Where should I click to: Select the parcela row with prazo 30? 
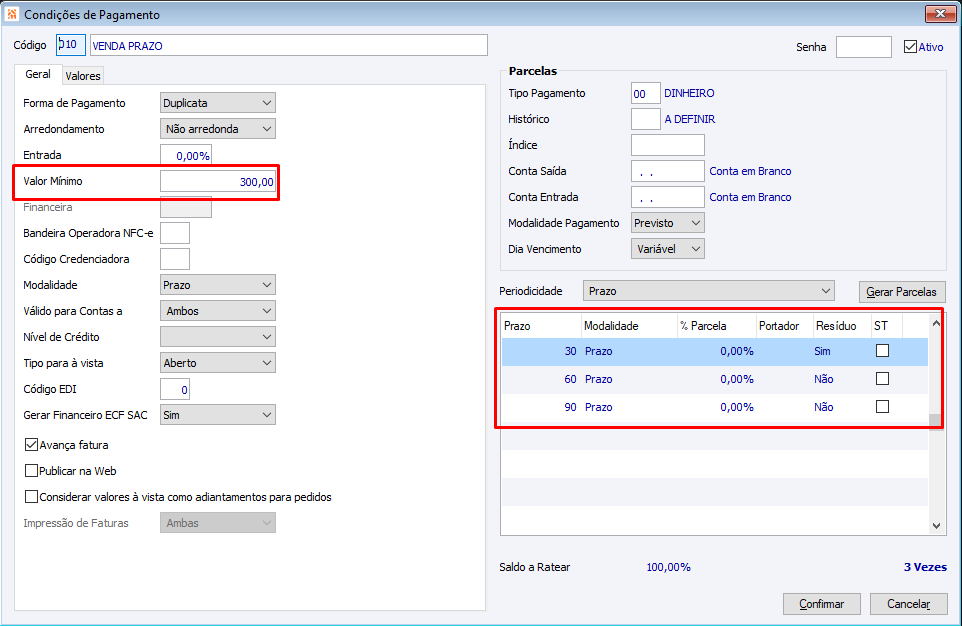click(715, 351)
